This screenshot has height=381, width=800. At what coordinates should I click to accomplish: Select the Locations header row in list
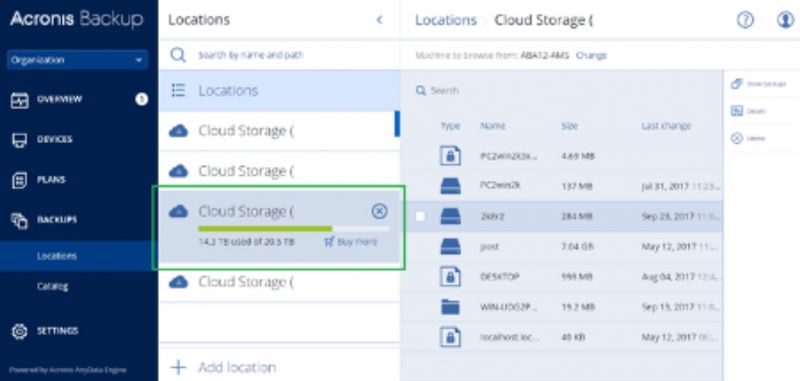(x=279, y=91)
